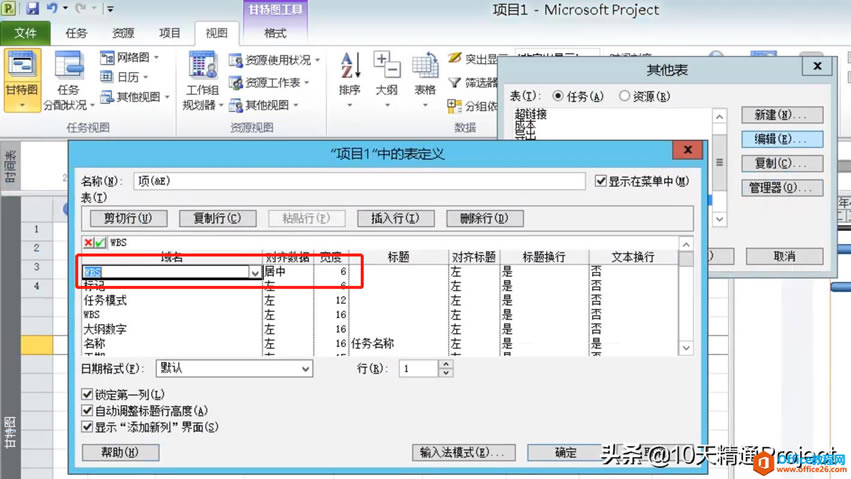The height and width of the screenshot is (479, 851).
Task: Select the 资源 radio button in 其他表
Action: pyautogui.click(x=624, y=96)
